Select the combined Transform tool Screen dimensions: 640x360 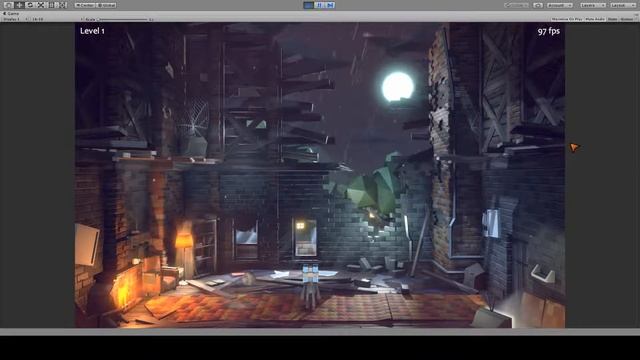[63, 5]
